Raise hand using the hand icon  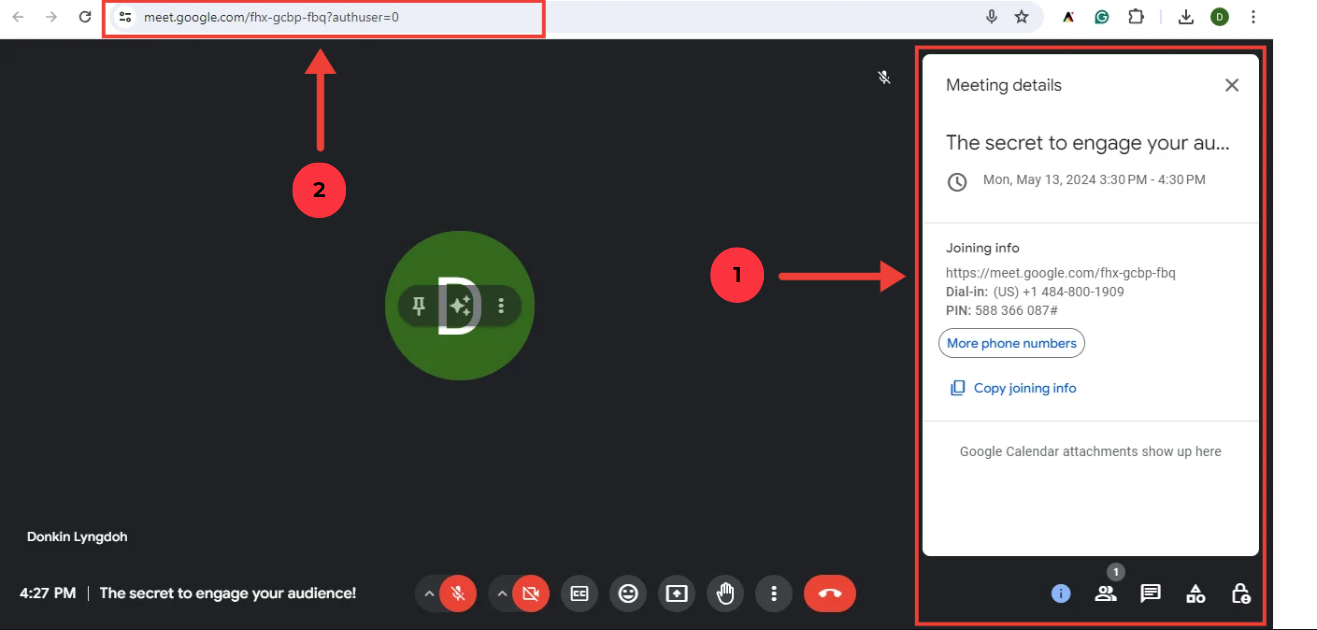(x=725, y=593)
